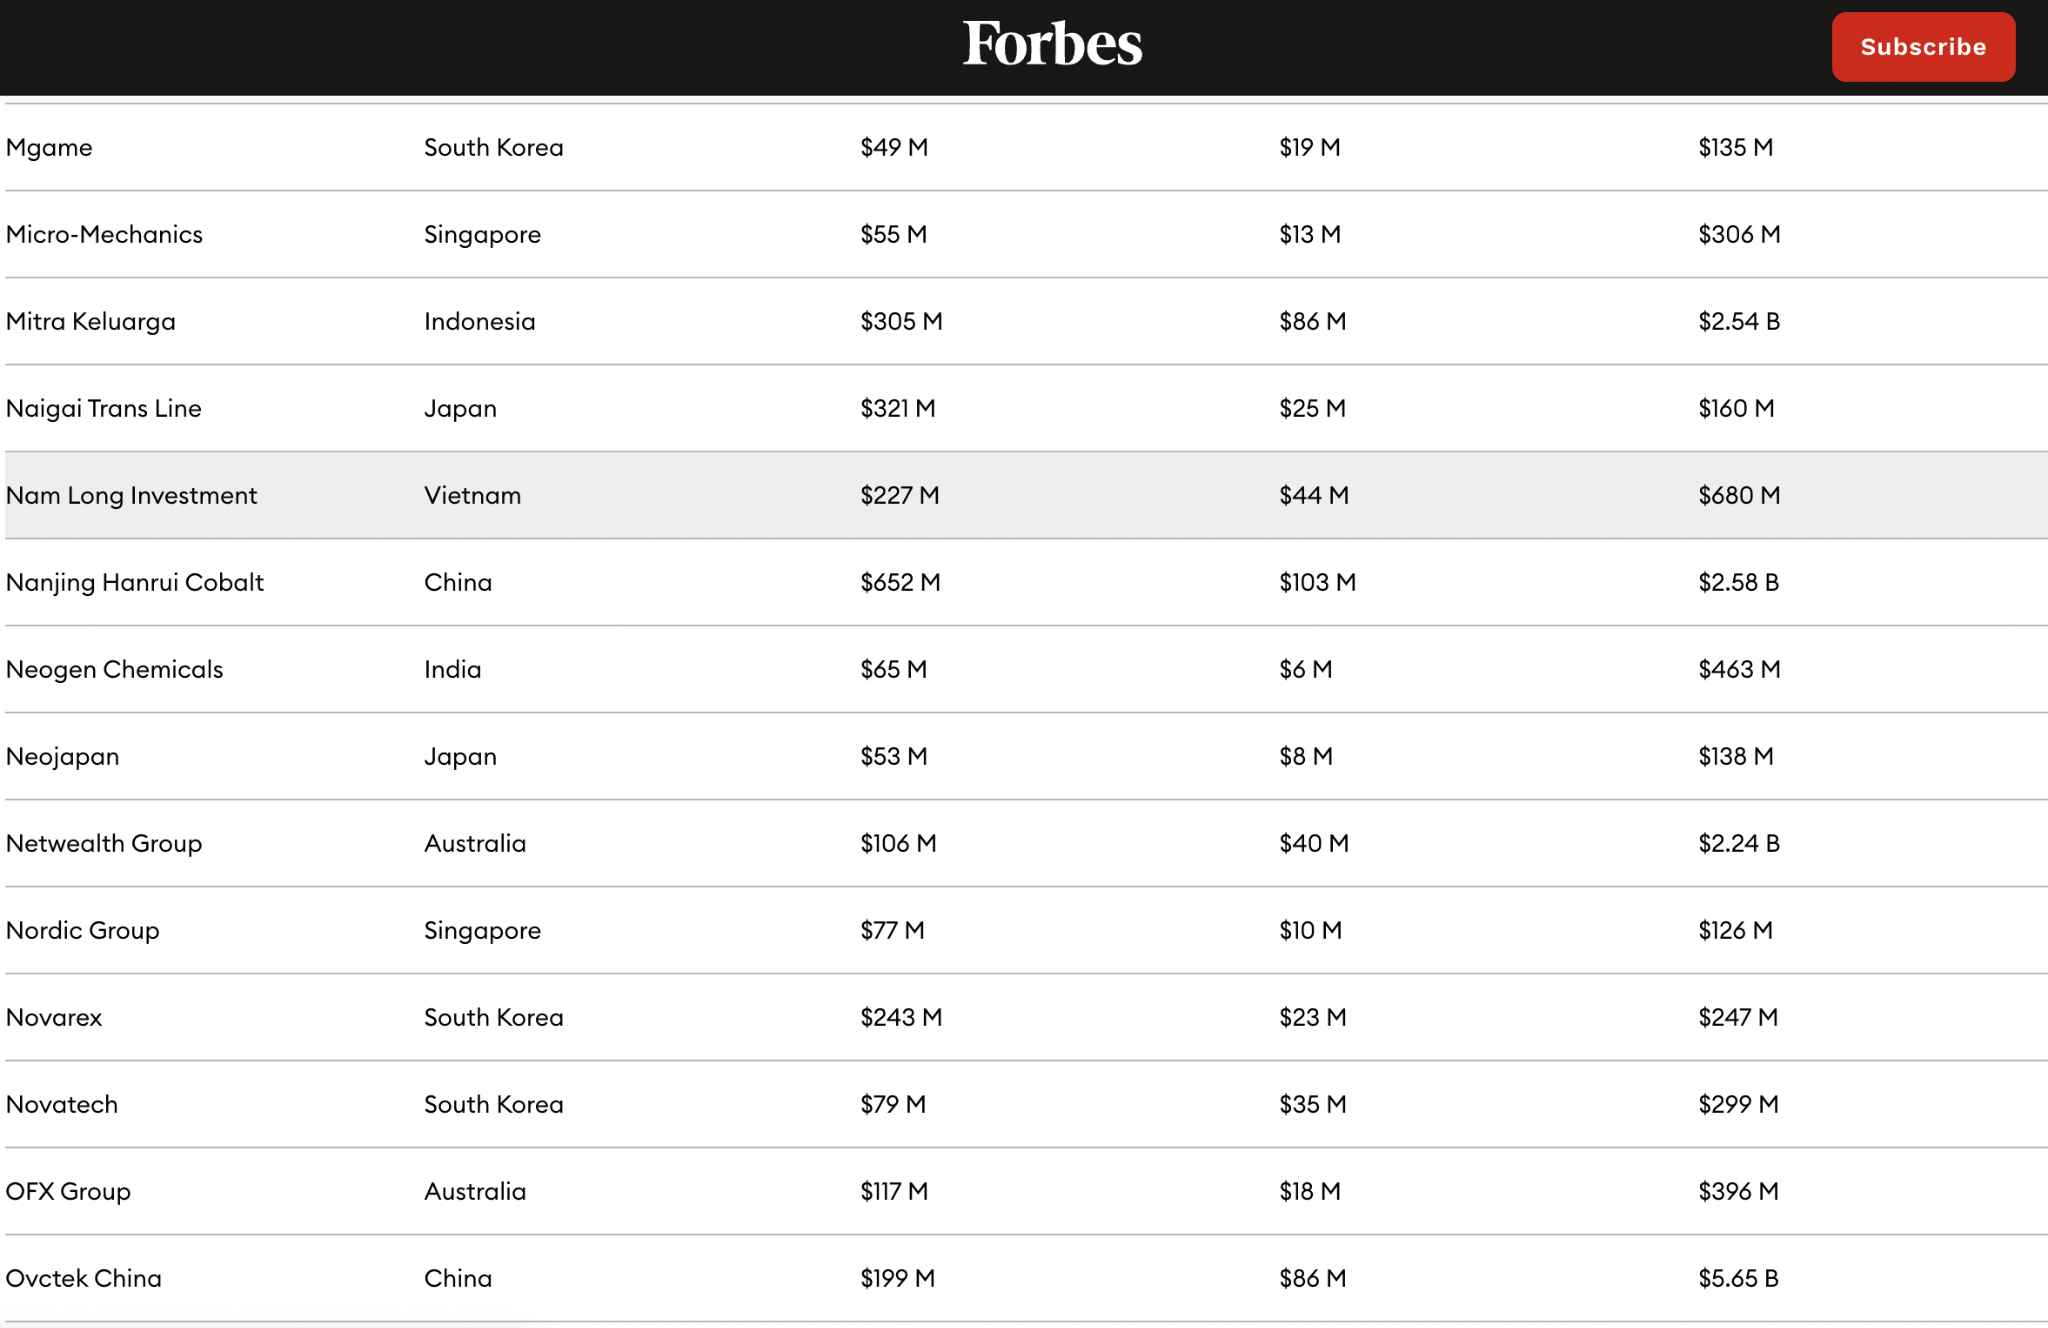
Task: Click the Indonesia country cell
Action: 480,321
